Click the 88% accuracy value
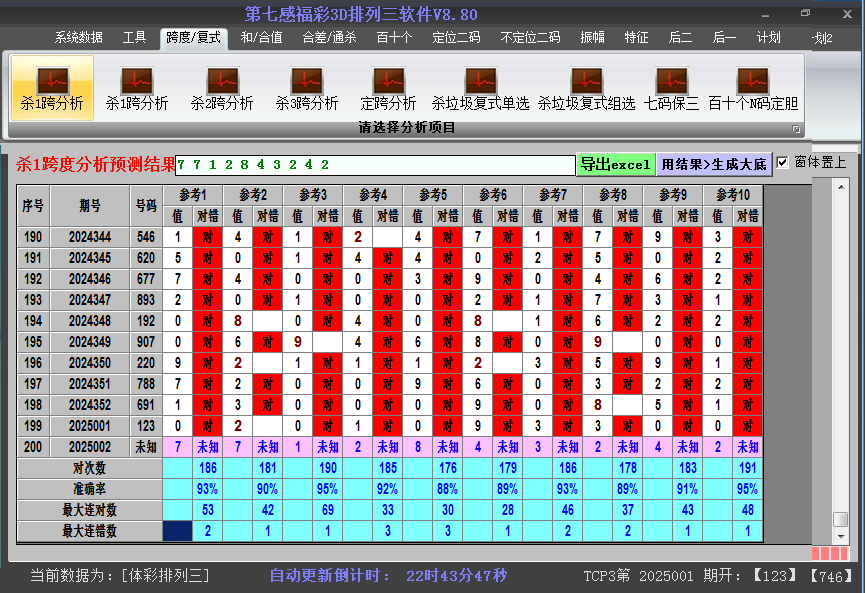This screenshot has width=865, height=593. coord(448,489)
